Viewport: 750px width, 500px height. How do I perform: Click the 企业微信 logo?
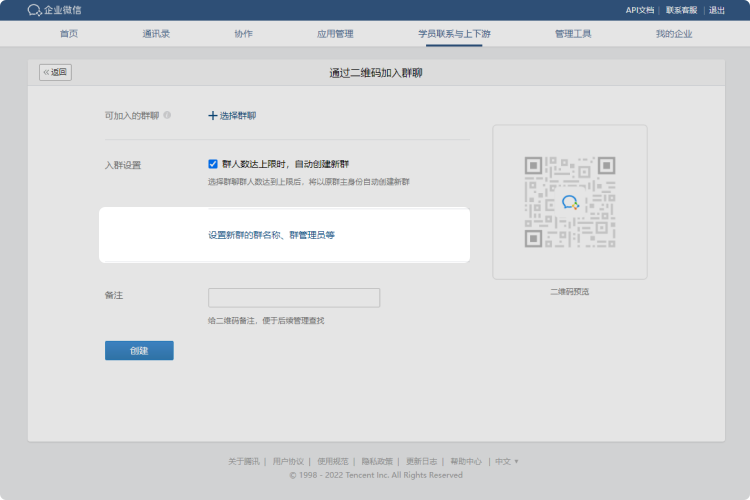coord(55,10)
